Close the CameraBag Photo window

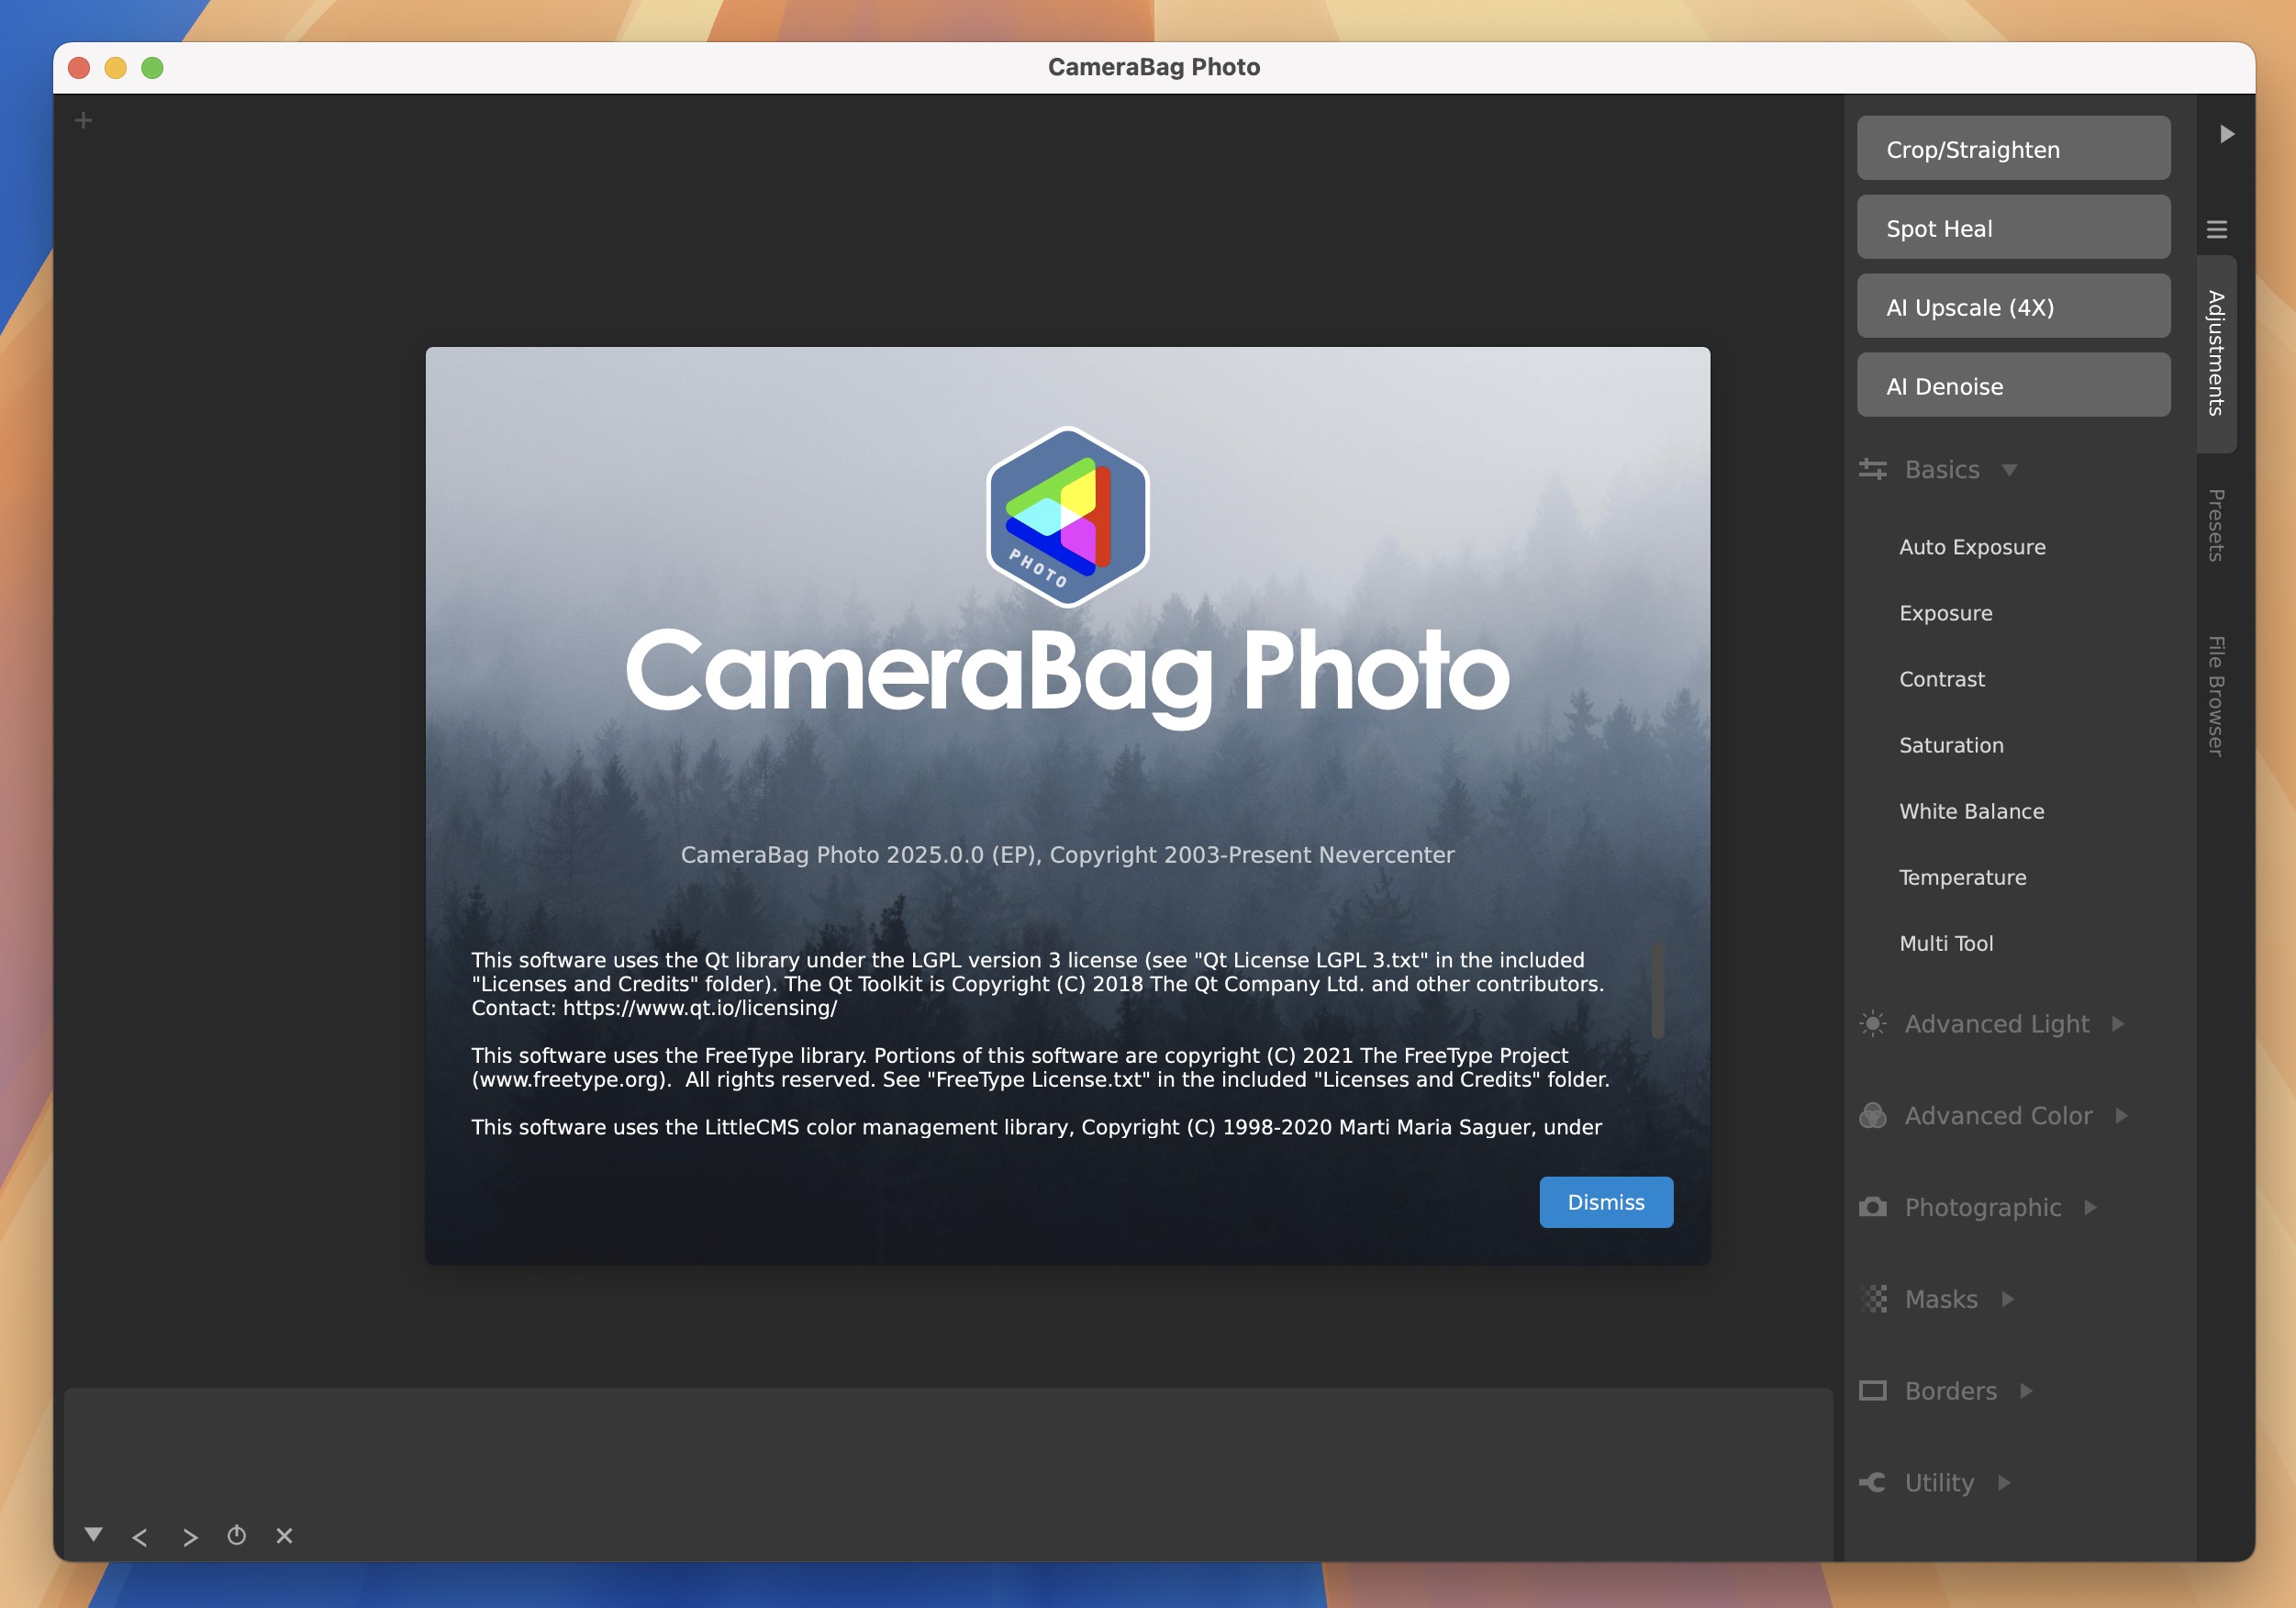coord(79,68)
